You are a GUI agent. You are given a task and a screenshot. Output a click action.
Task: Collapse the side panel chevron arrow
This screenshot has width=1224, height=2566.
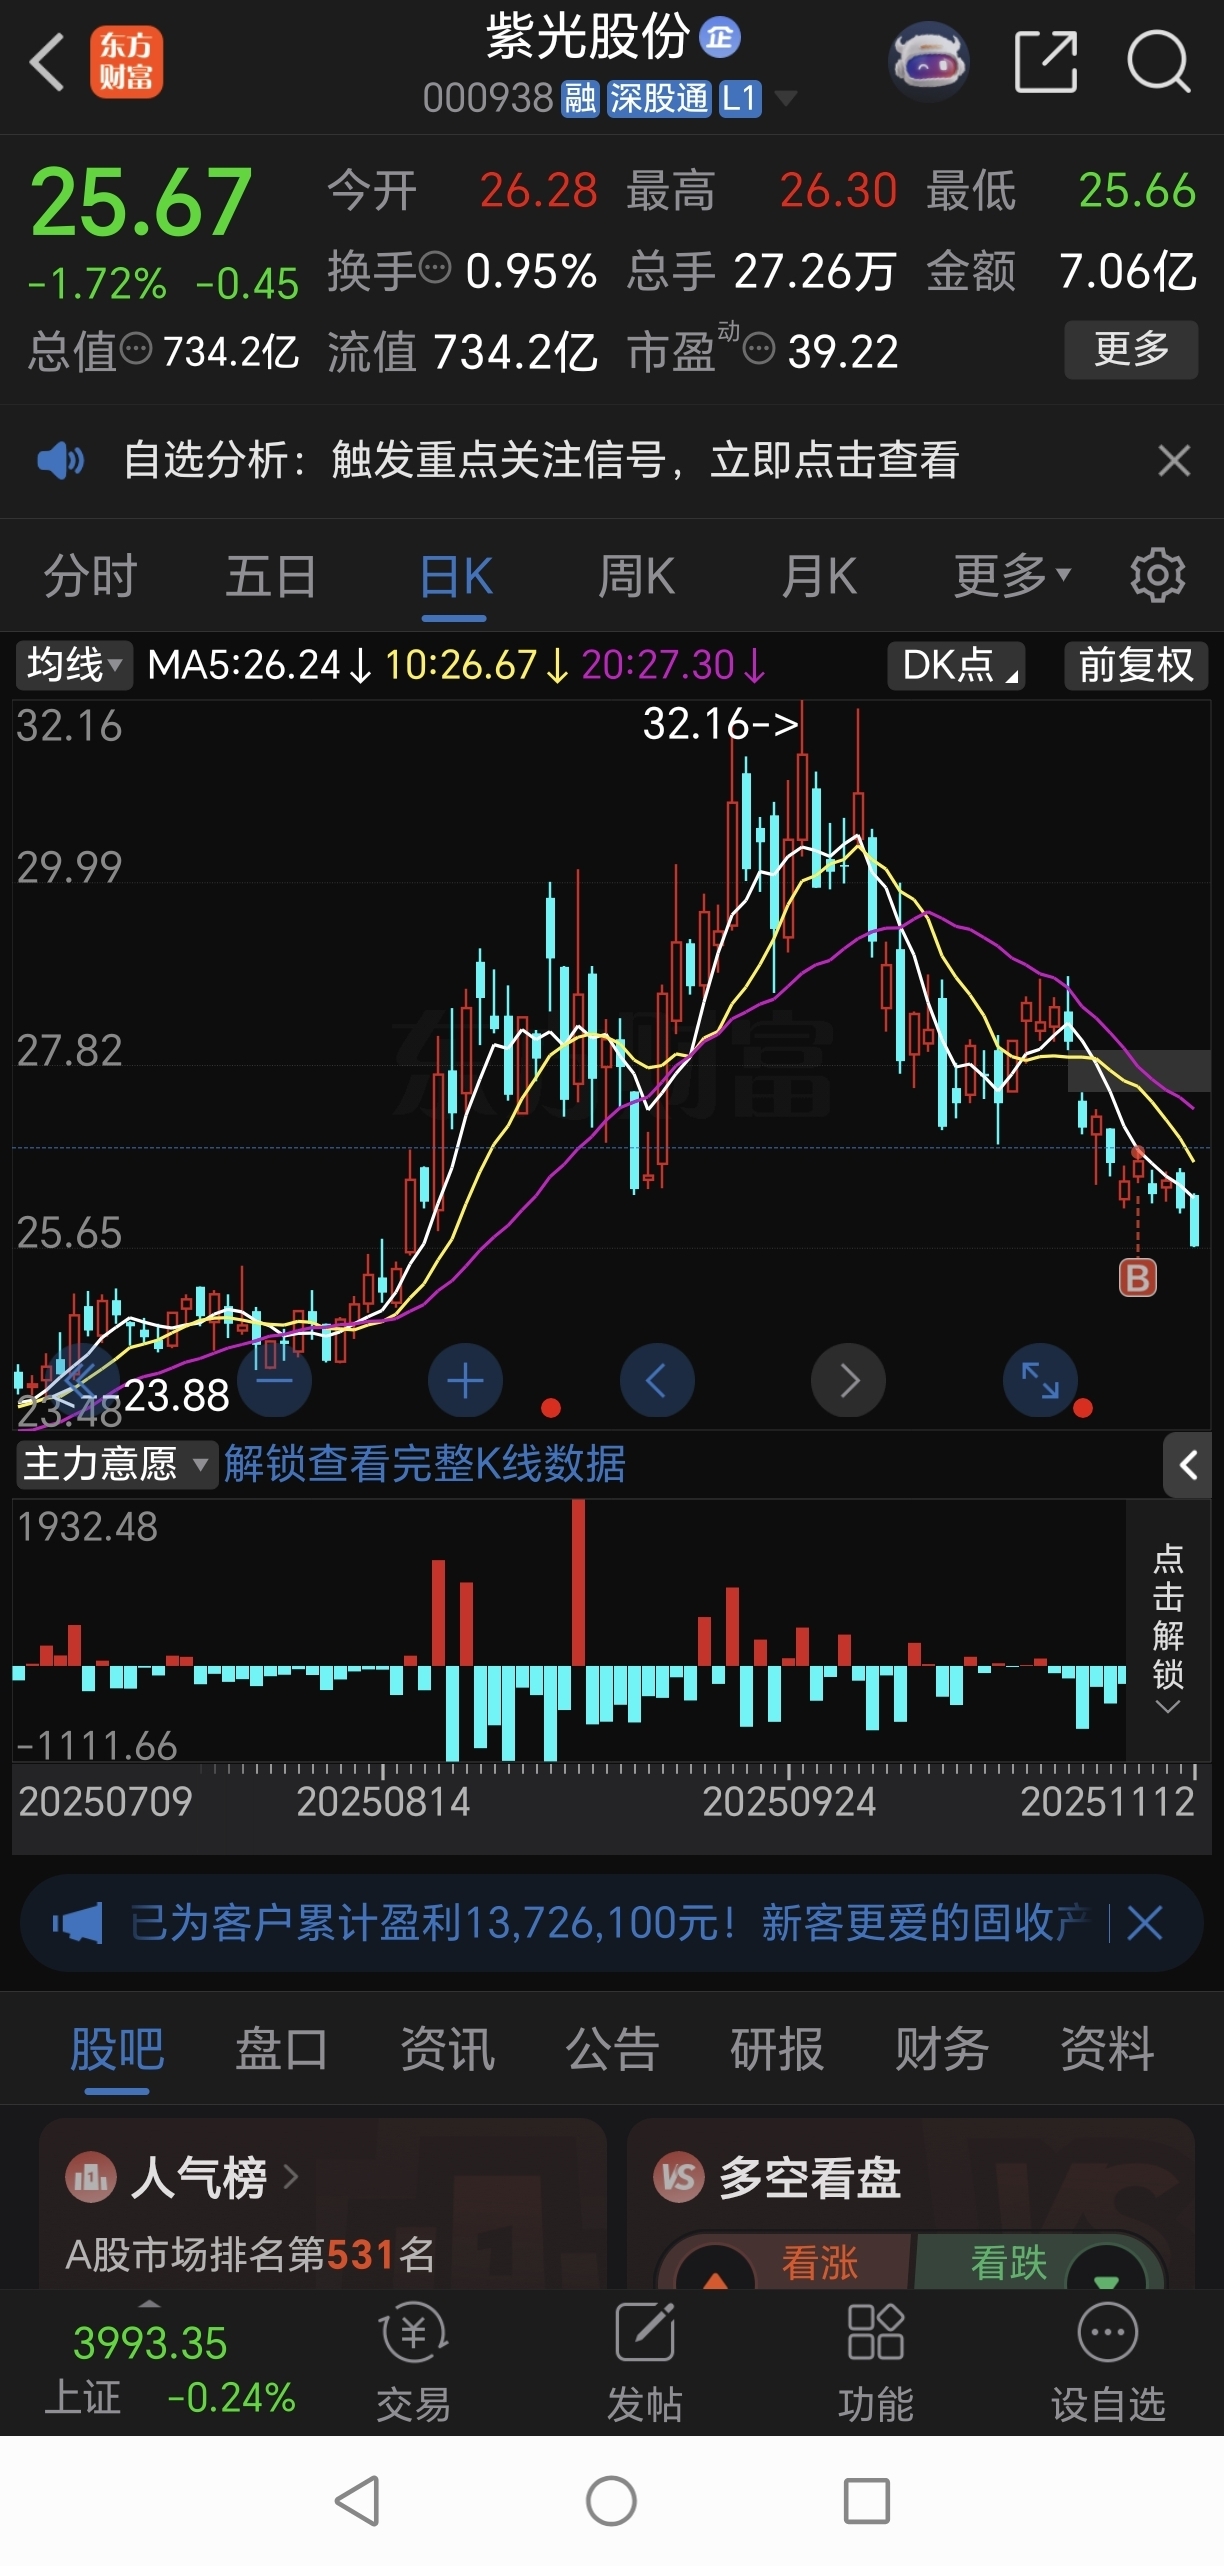tap(1187, 1465)
